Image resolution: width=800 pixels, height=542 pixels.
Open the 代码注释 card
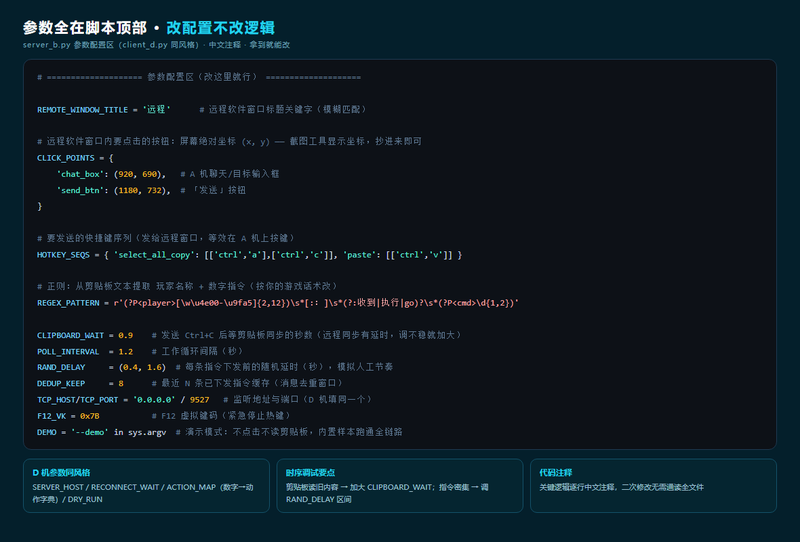pos(653,485)
